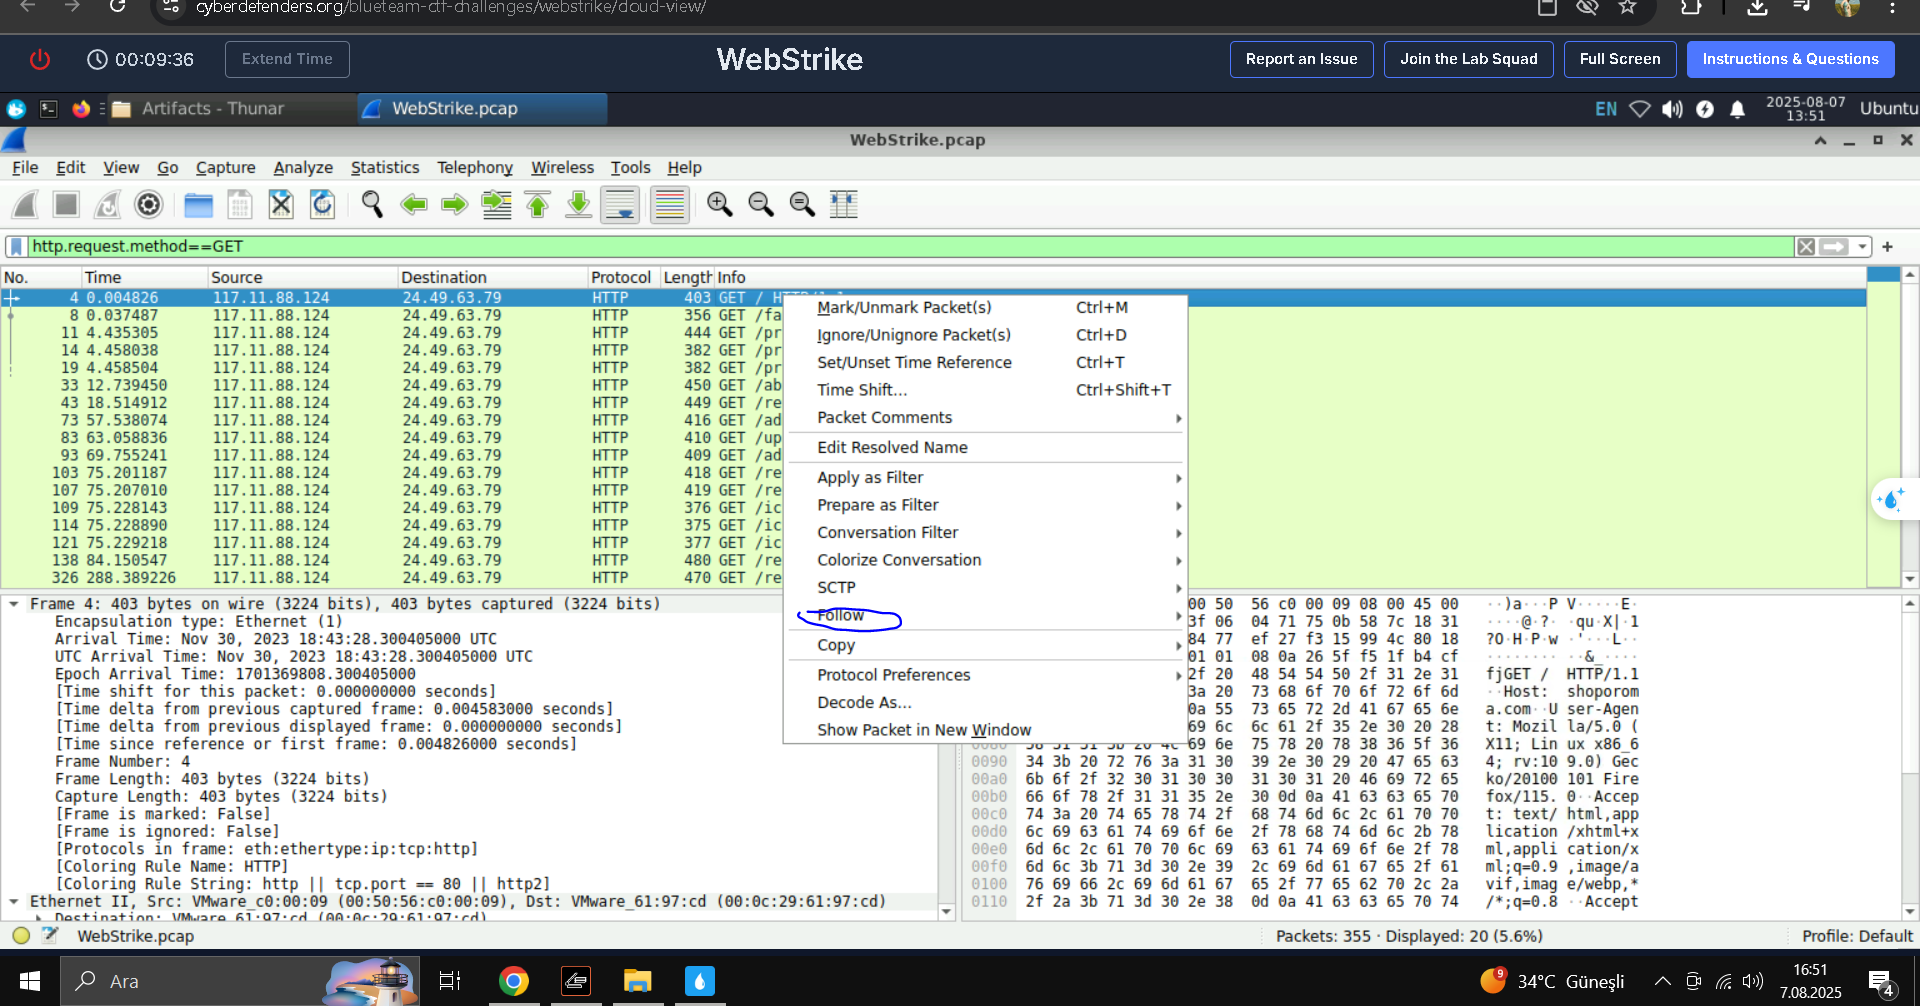Collapse the Frame 4 tree node
Viewport: 1920px width, 1006px height.
(14, 604)
